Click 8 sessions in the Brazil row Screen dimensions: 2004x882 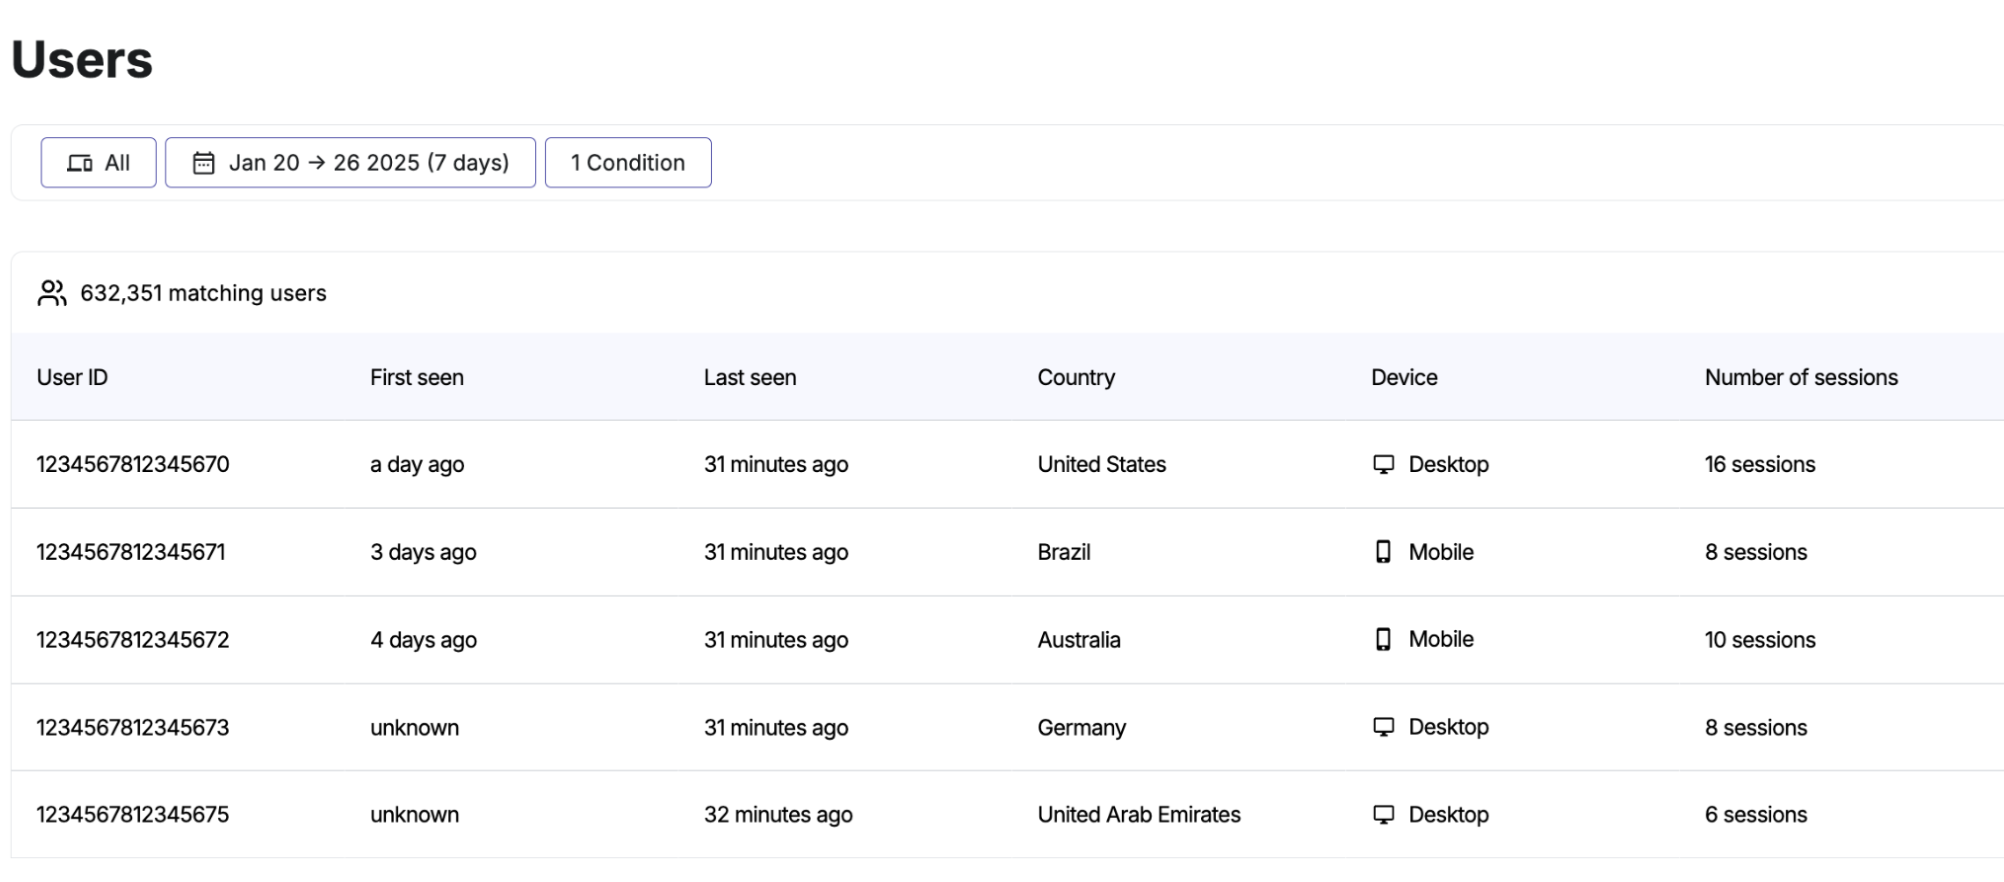click(x=1756, y=552)
